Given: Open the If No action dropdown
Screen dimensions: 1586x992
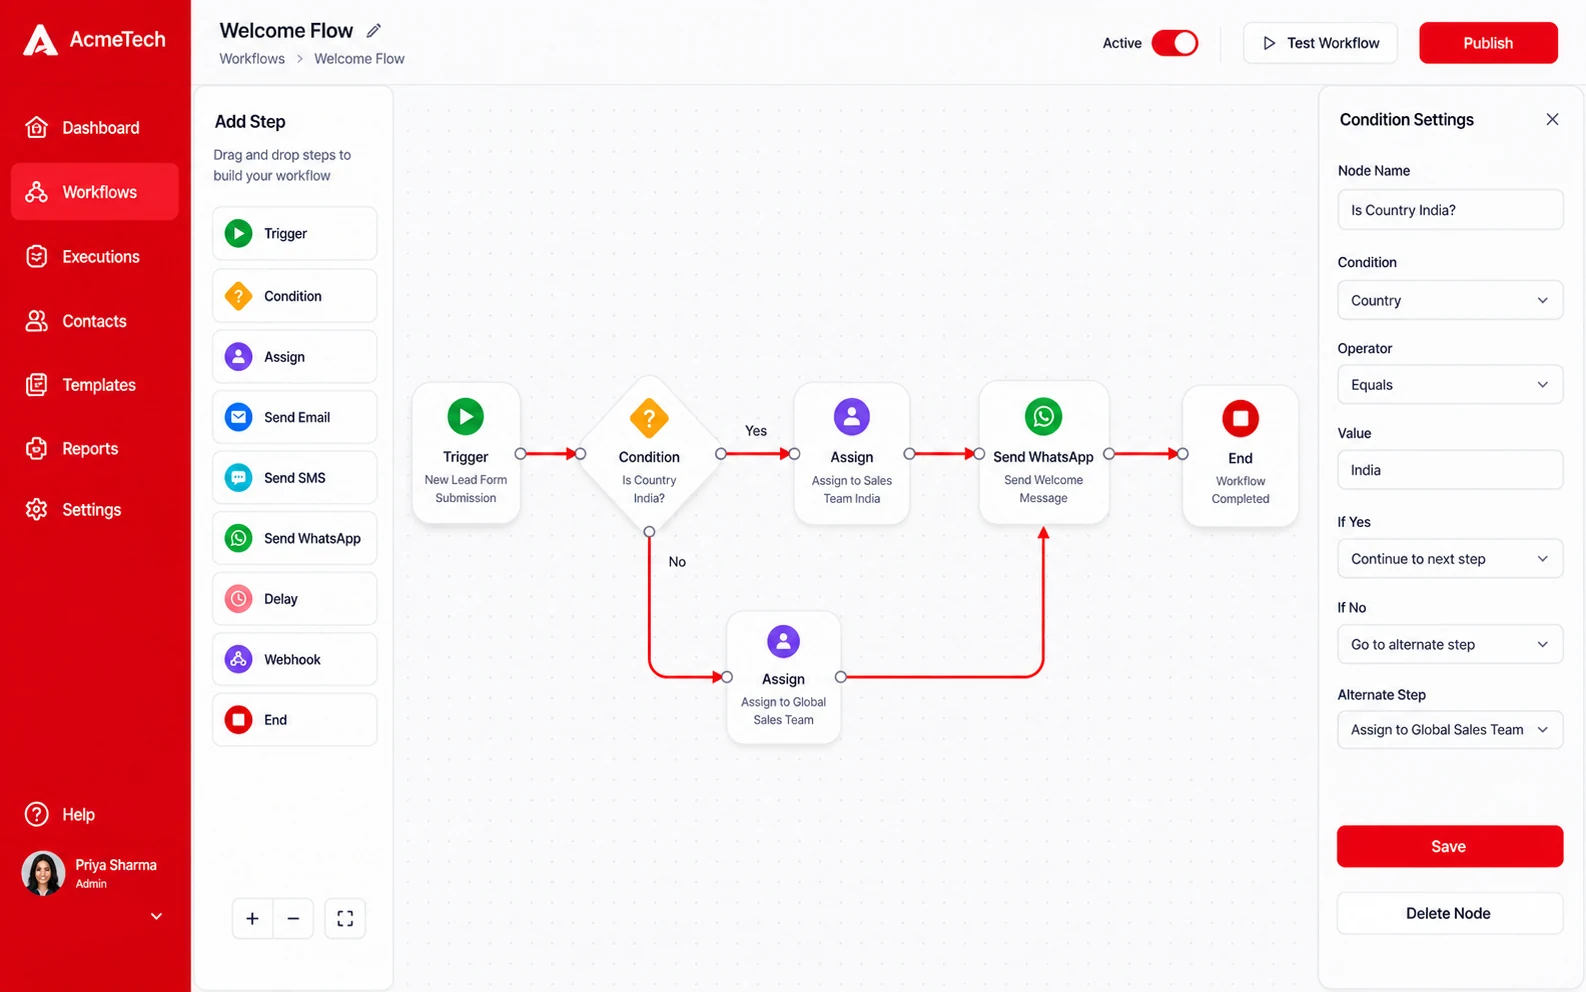Looking at the screenshot, I should click(x=1450, y=644).
